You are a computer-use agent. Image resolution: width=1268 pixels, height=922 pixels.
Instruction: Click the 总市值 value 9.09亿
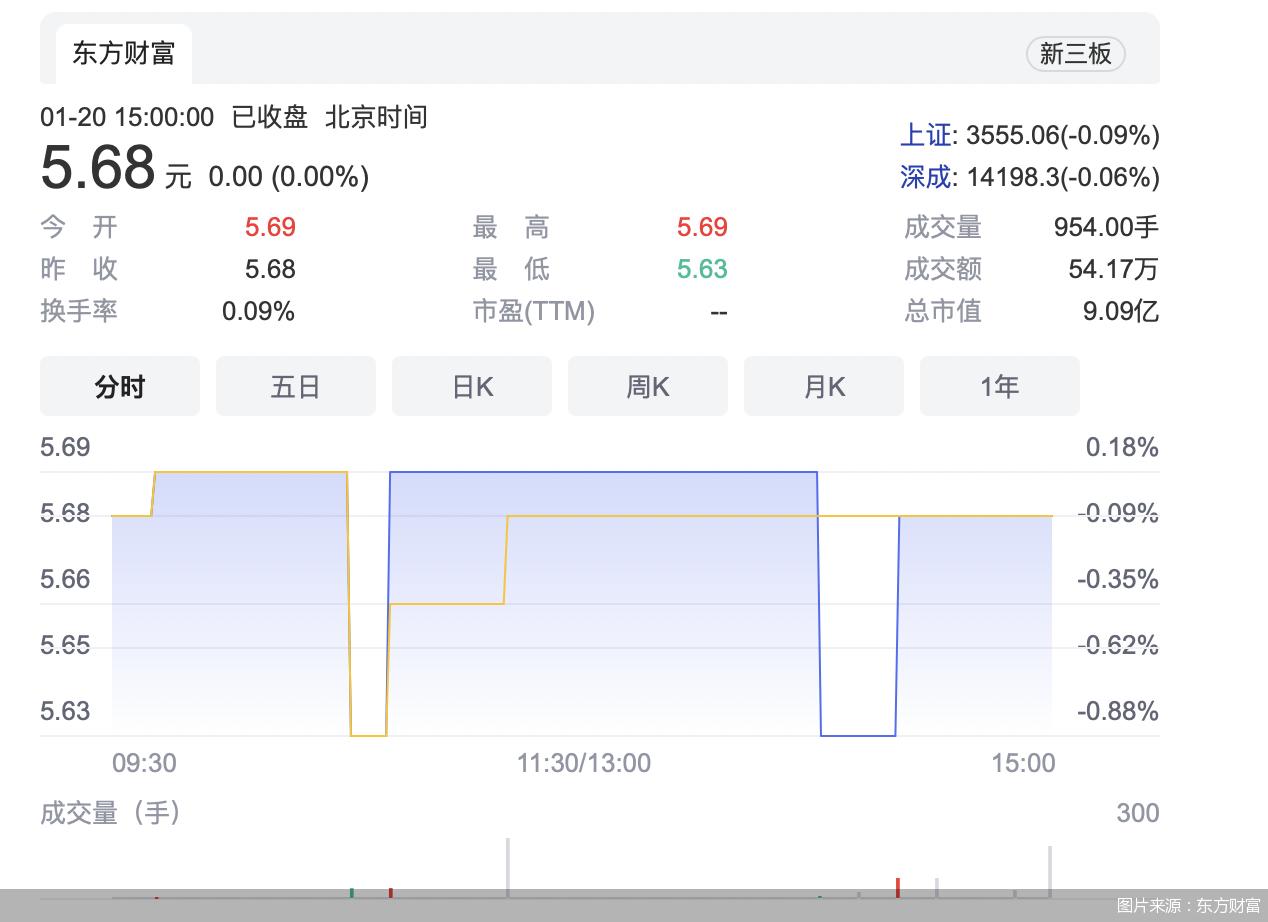click(x=1121, y=311)
